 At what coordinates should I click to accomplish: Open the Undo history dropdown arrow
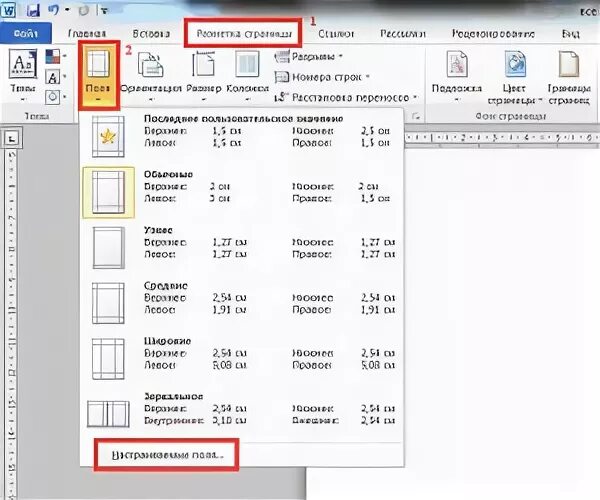pyautogui.click(x=67, y=10)
